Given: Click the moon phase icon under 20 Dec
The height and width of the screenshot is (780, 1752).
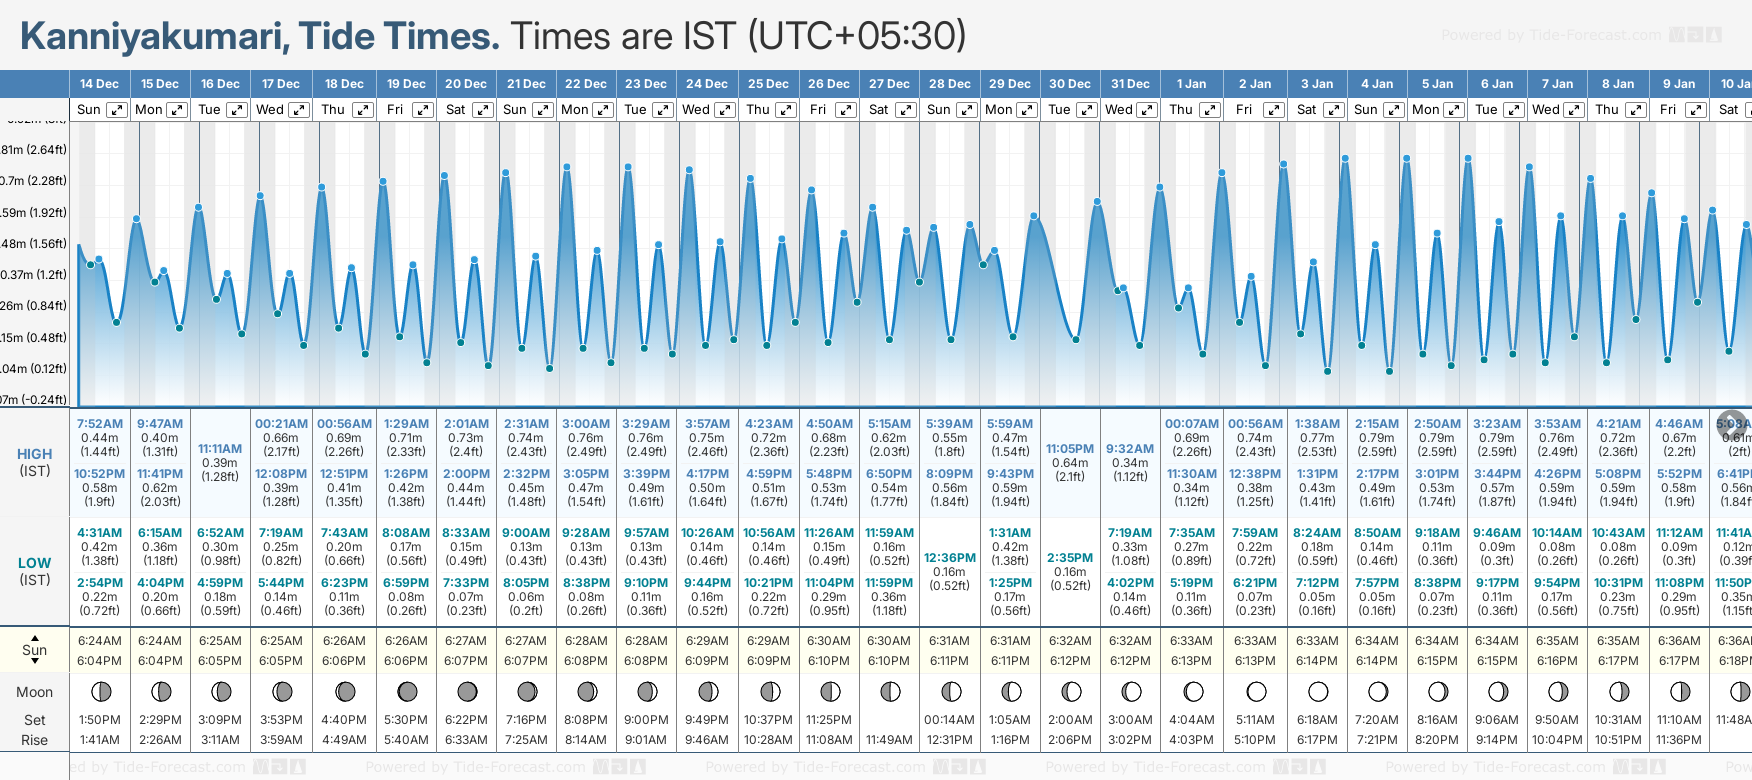Looking at the screenshot, I should click(467, 691).
